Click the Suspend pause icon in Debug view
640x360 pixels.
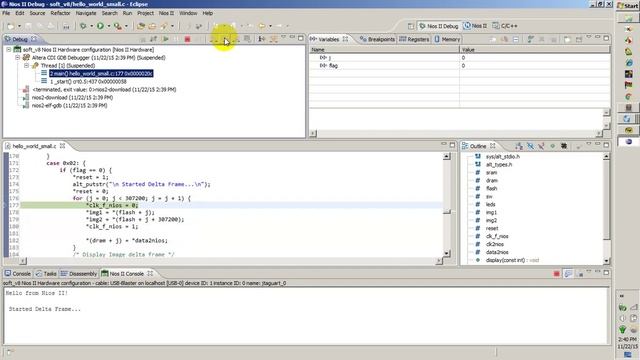click(x=176, y=39)
